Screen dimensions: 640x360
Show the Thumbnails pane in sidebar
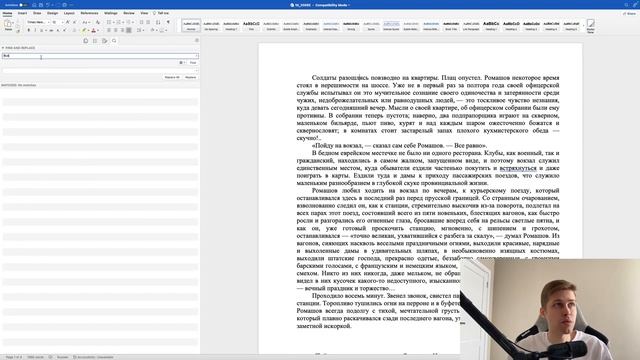click(86, 41)
